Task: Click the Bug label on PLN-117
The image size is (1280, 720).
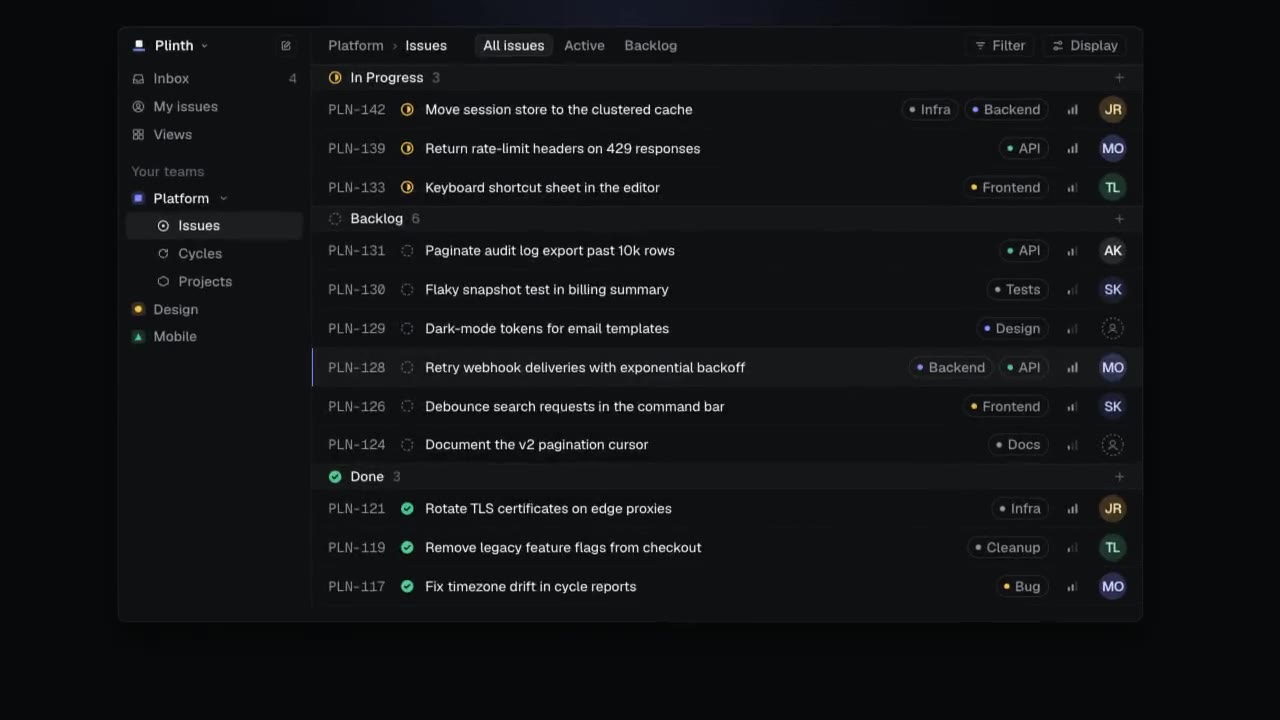Action: (1022, 587)
